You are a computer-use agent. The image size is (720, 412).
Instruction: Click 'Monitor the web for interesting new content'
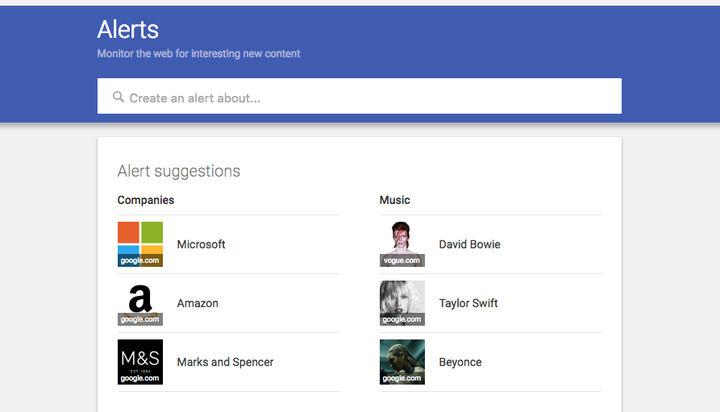click(x=198, y=54)
